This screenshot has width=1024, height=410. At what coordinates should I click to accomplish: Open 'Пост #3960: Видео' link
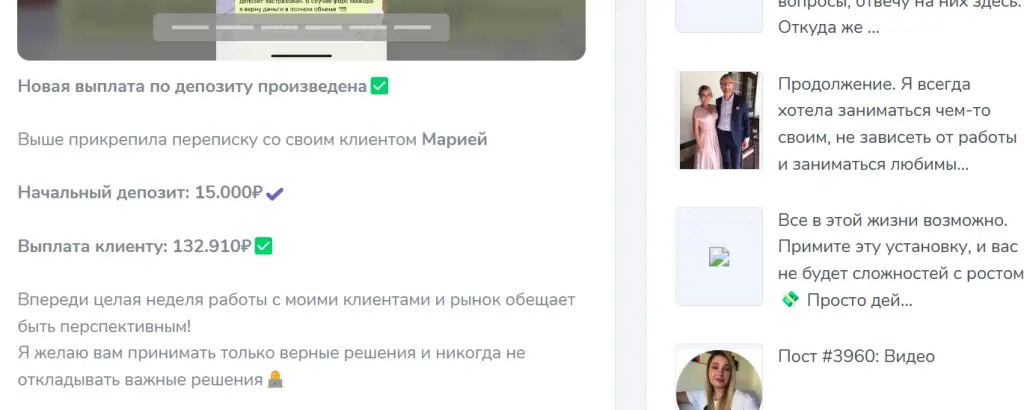click(856, 356)
